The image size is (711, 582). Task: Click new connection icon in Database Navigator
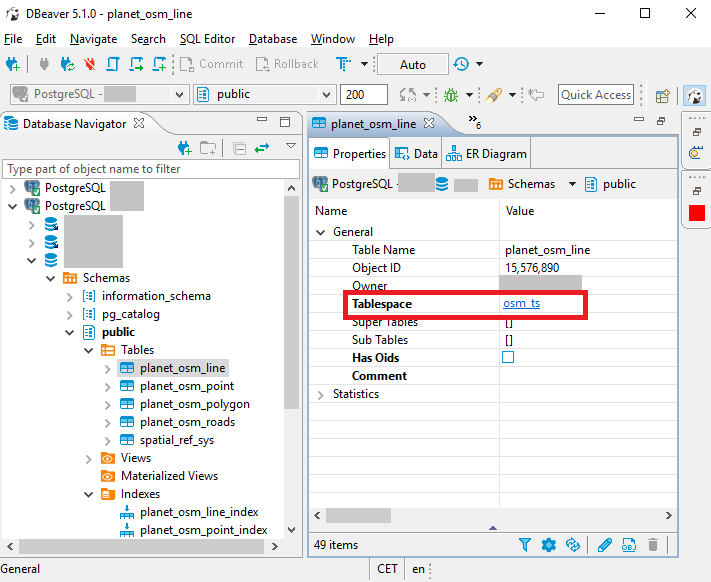(x=185, y=148)
